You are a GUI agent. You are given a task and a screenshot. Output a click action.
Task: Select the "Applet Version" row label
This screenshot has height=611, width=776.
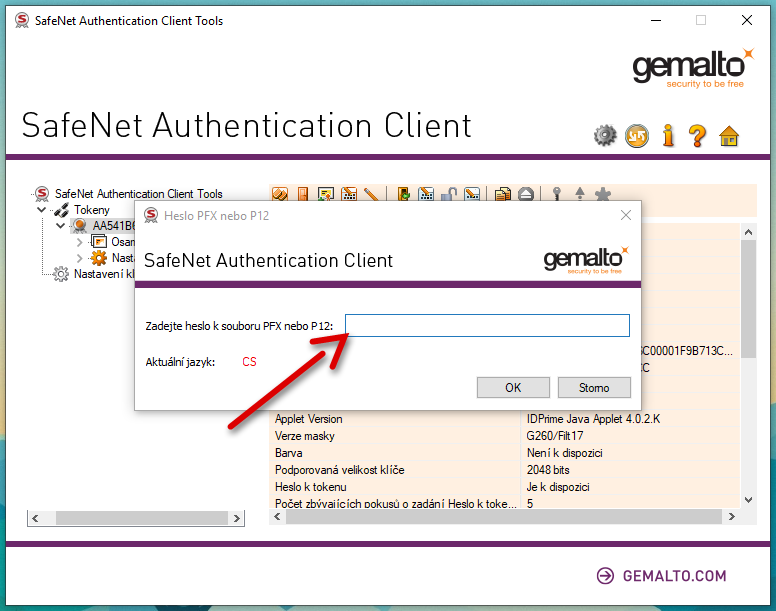tap(308, 419)
